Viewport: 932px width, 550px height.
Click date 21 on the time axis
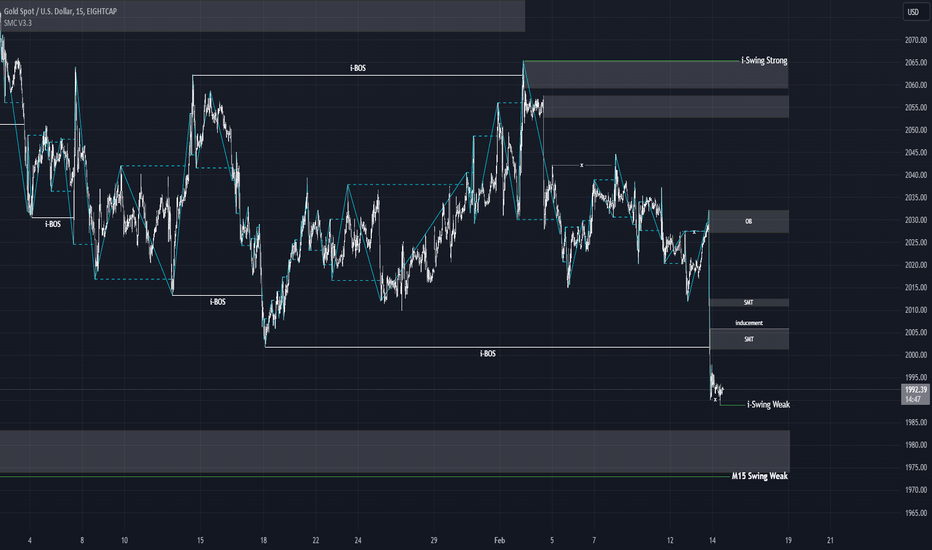(x=830, y=540)
